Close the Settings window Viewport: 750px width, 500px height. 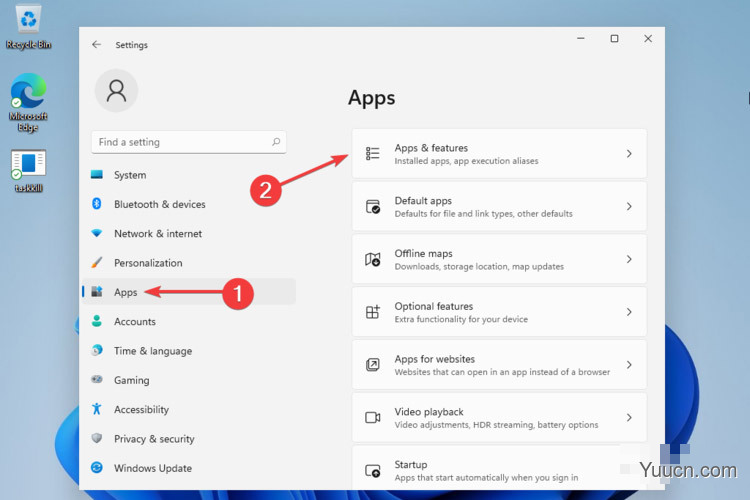pyautogui.click(x=648, y=38)
